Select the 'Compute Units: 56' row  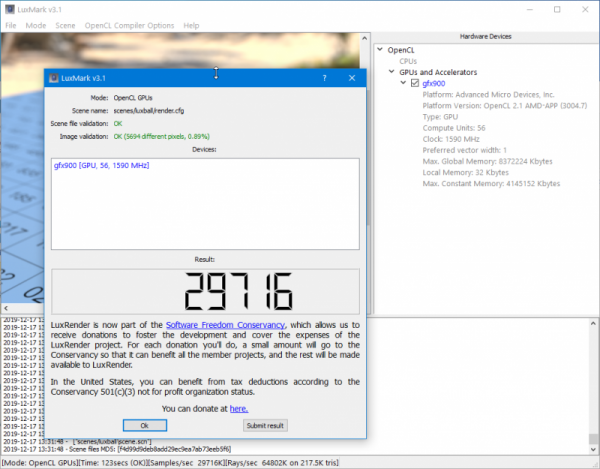(454, 128)
